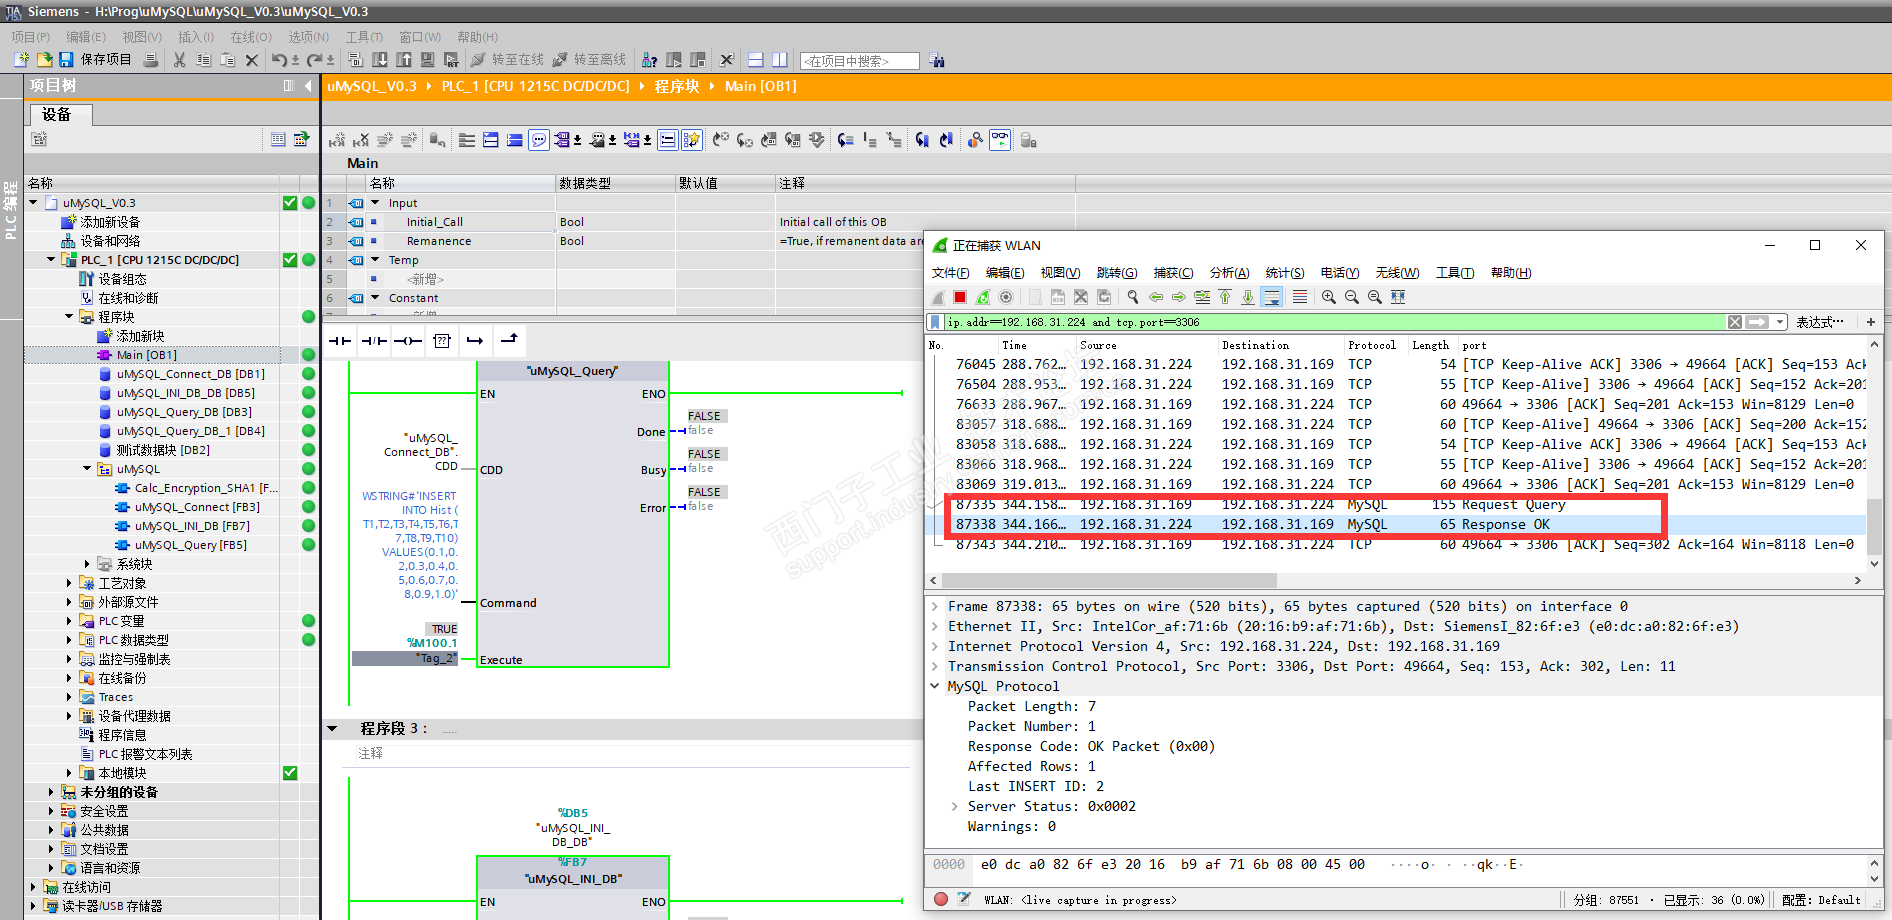
Task: Compile the TIA Portal project
Action: [356, 60]
